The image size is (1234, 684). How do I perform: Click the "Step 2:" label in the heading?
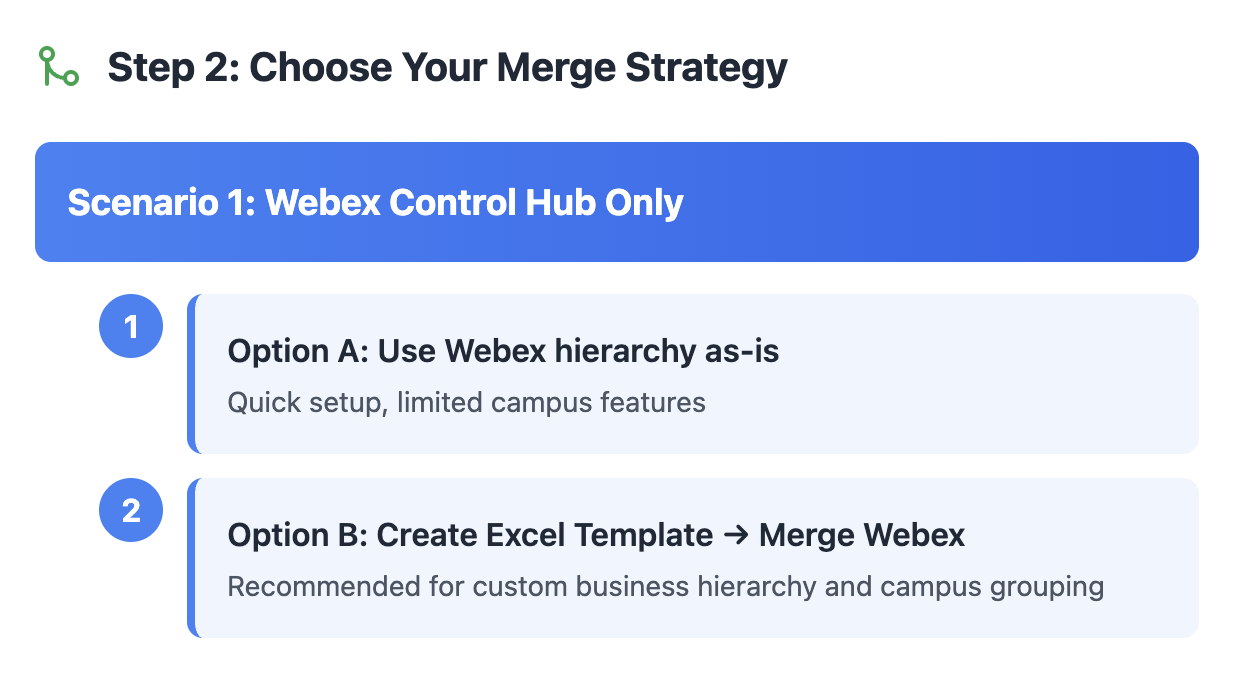point(172,67)
